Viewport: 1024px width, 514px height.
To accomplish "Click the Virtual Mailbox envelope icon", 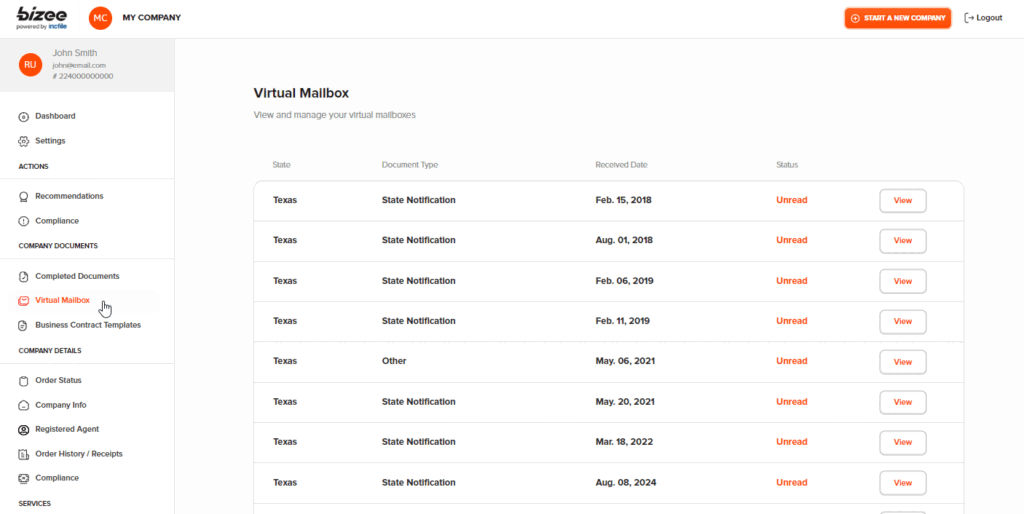I will tap(24, 300).
